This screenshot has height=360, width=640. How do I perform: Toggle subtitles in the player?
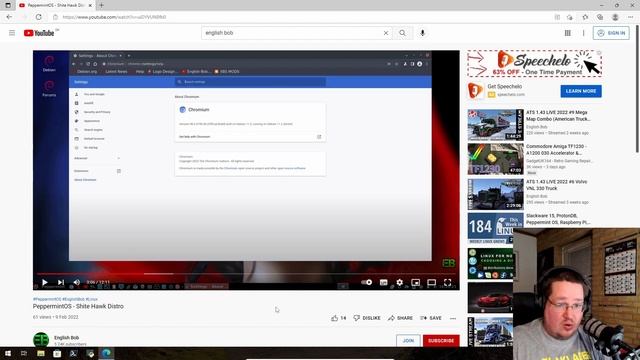383,282
